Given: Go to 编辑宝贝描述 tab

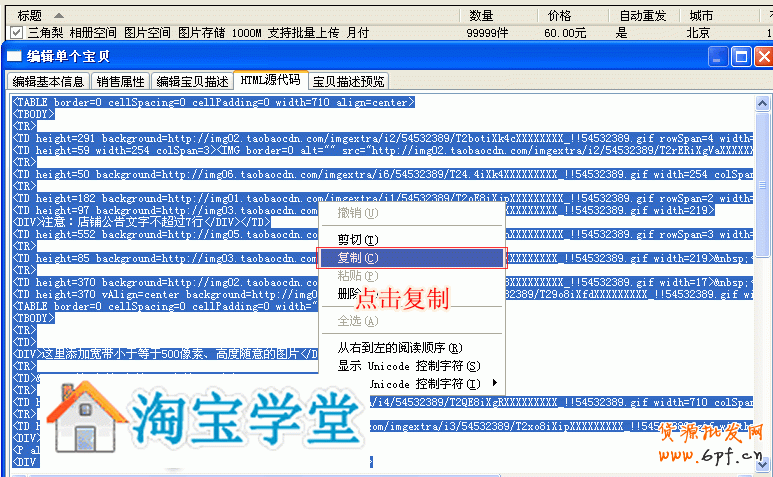Looking at the screenshot, I should [192, 81].
